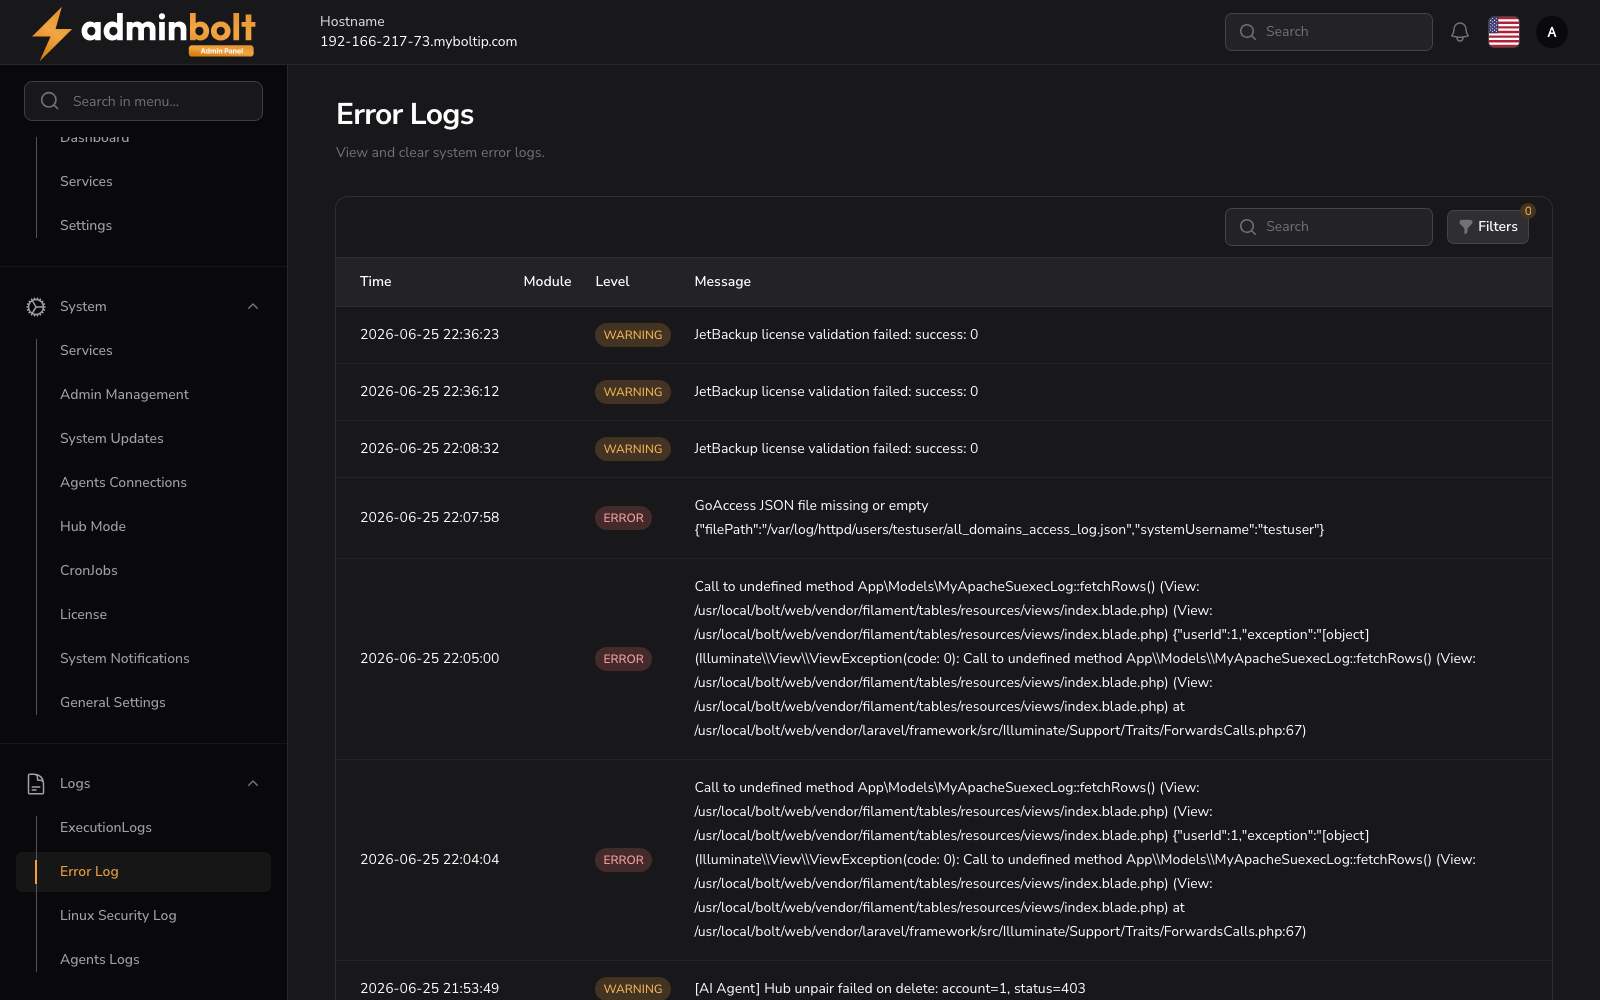This screenshot has height=1000, width=1600.
Task: Click AI Agent Hub unpair failed message
Action: (x=890, y=989)
